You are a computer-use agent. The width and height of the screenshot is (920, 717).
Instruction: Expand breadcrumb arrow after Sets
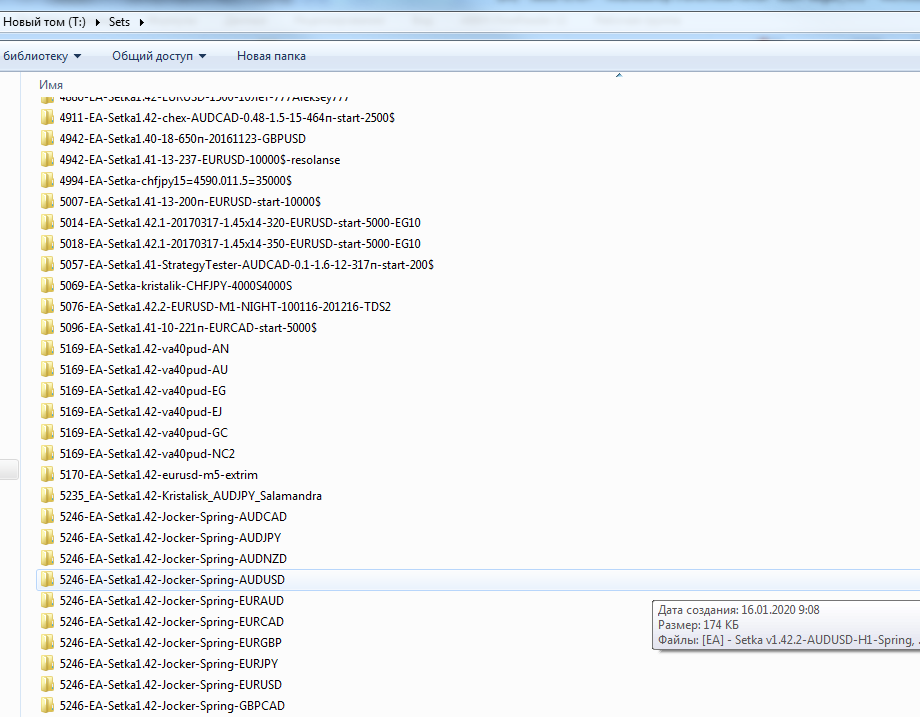point(141,22)
